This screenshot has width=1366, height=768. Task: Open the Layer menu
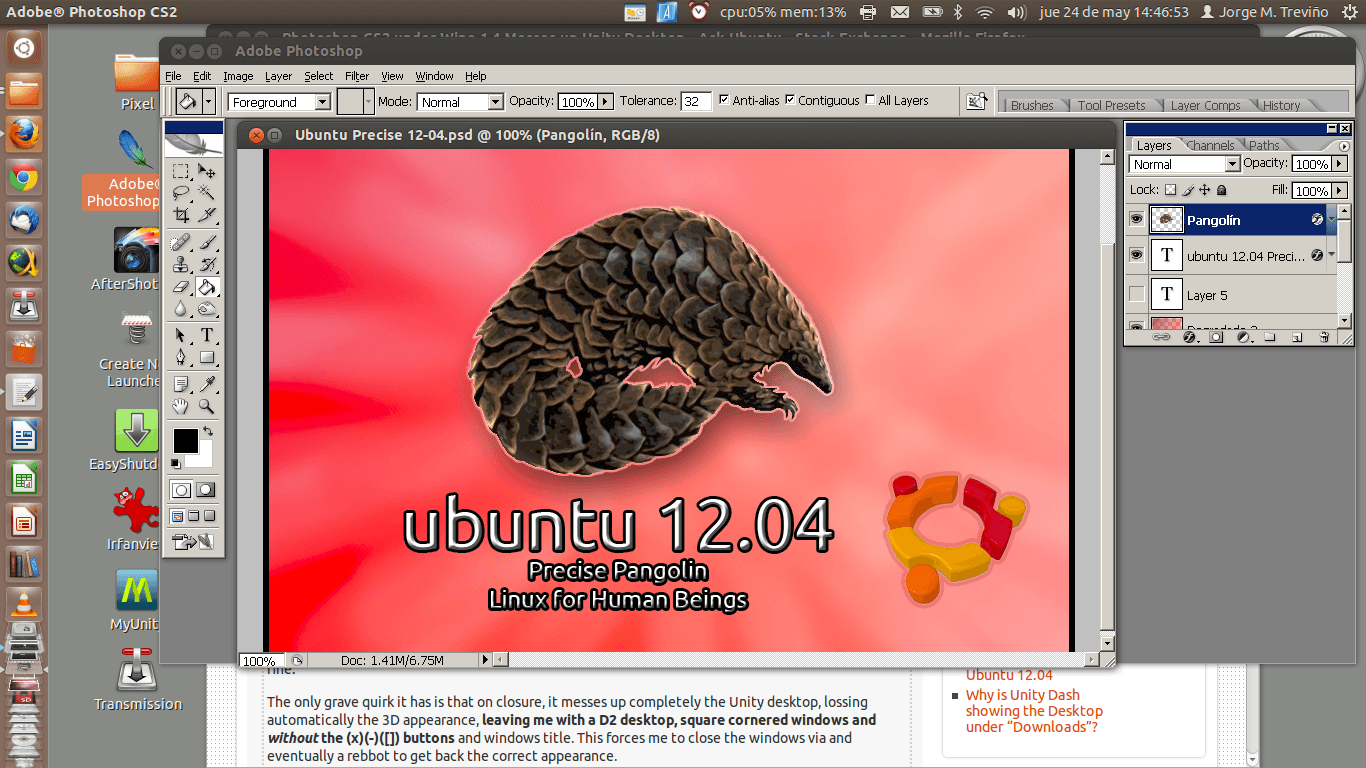coord(278,76)
